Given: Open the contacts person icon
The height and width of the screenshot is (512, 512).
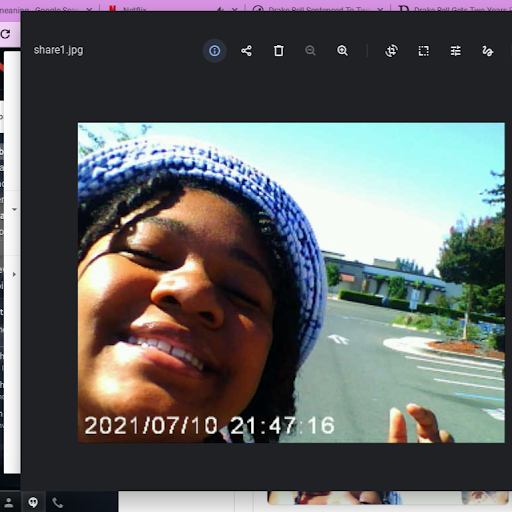Looking at the screenshot, I should click(x=9, y=502).
